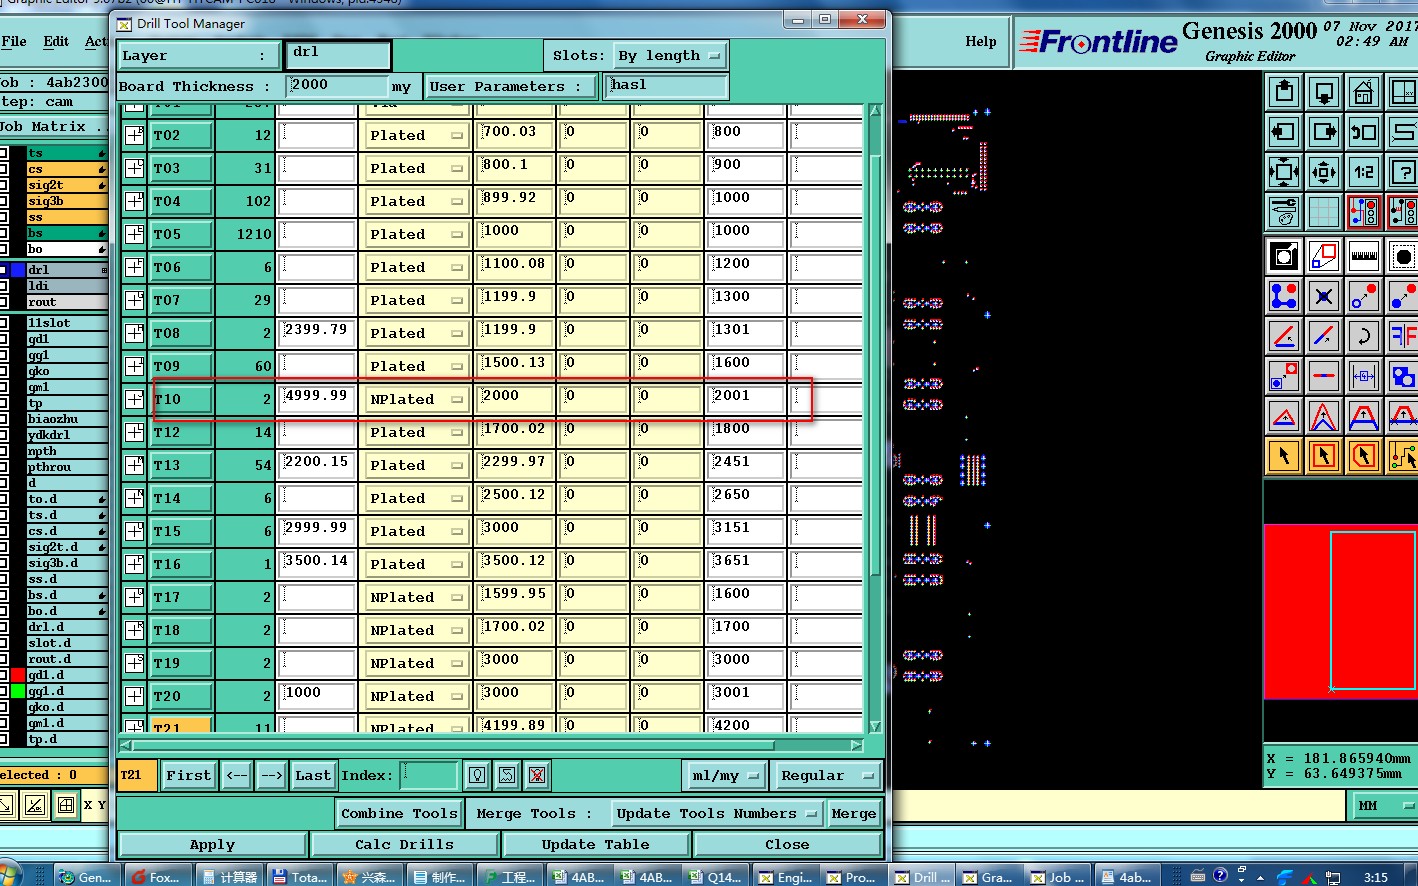Go to next tool with --> button

[x=271, y=775]
